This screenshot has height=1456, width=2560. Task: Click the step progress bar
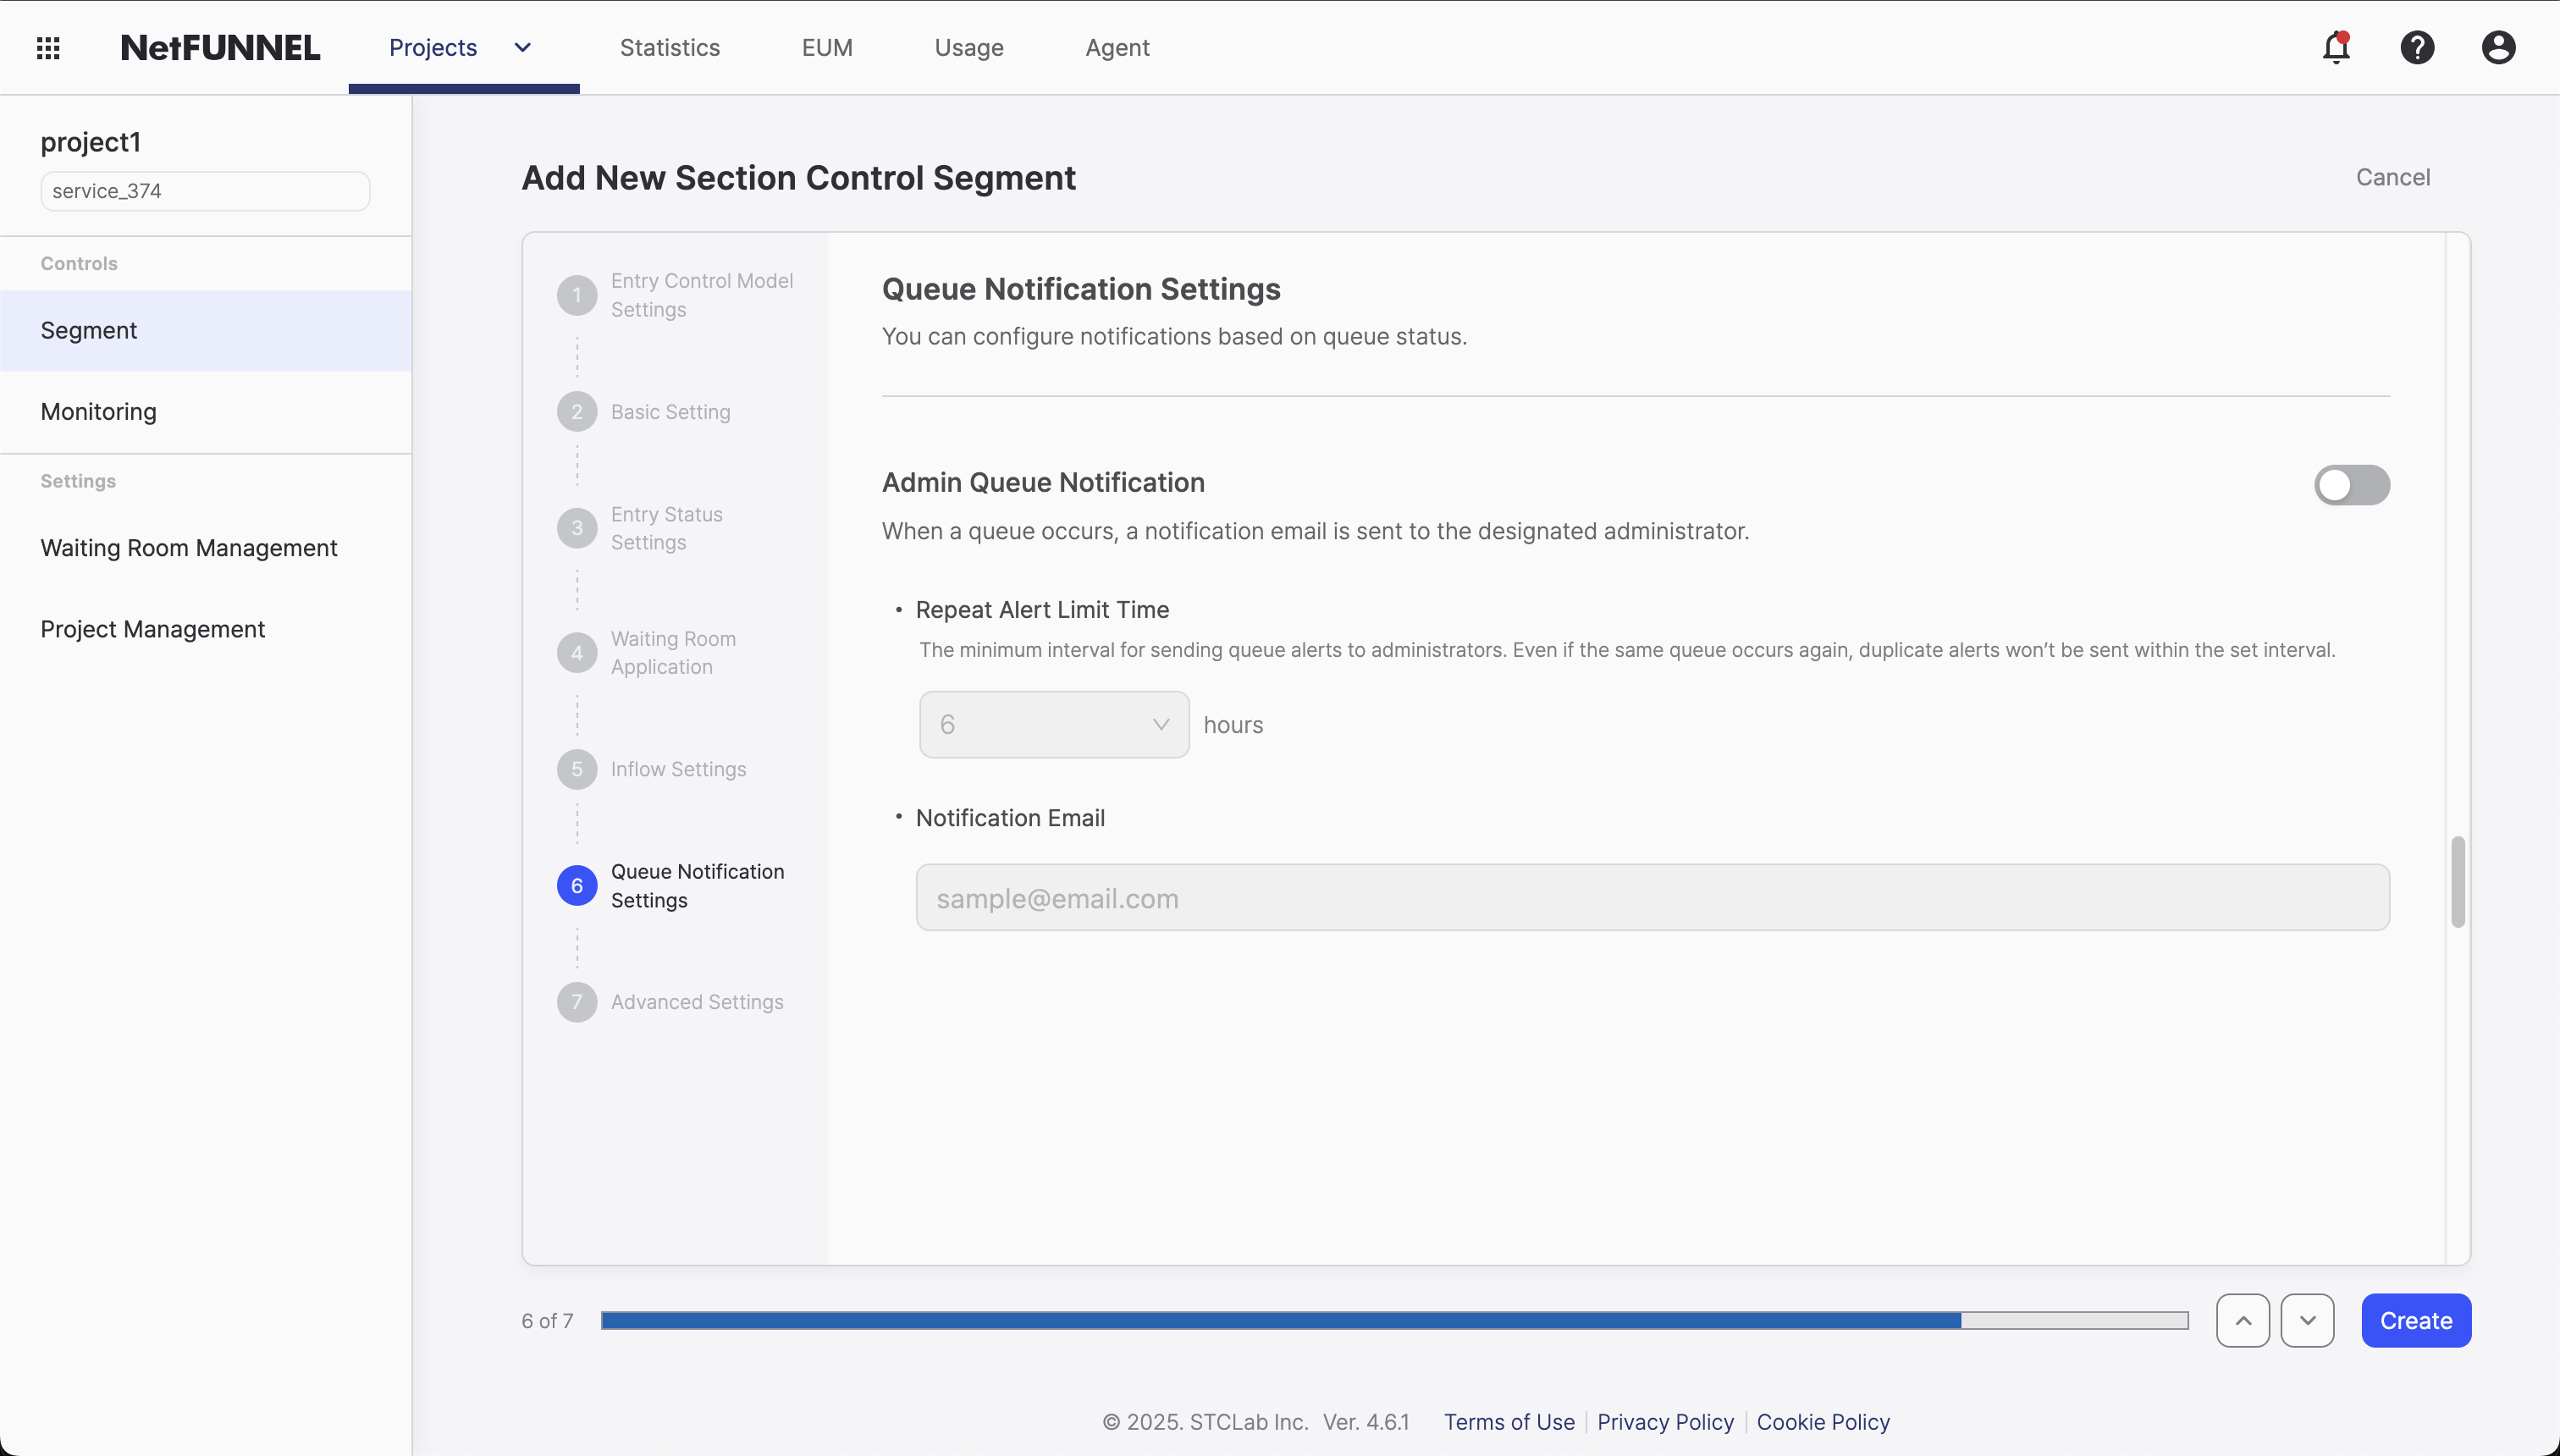coord(1395,1320)
